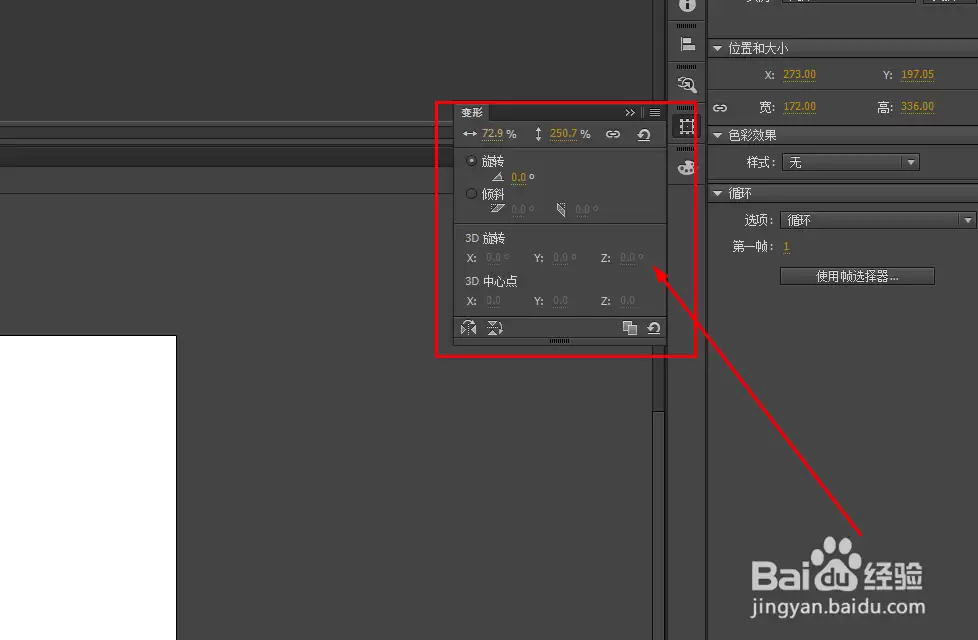The height and width of the screenshot is (640, 978).
Task: Open the 样式 dropdown showing 无
Action: pyautogui.click(x=851, y=163)
